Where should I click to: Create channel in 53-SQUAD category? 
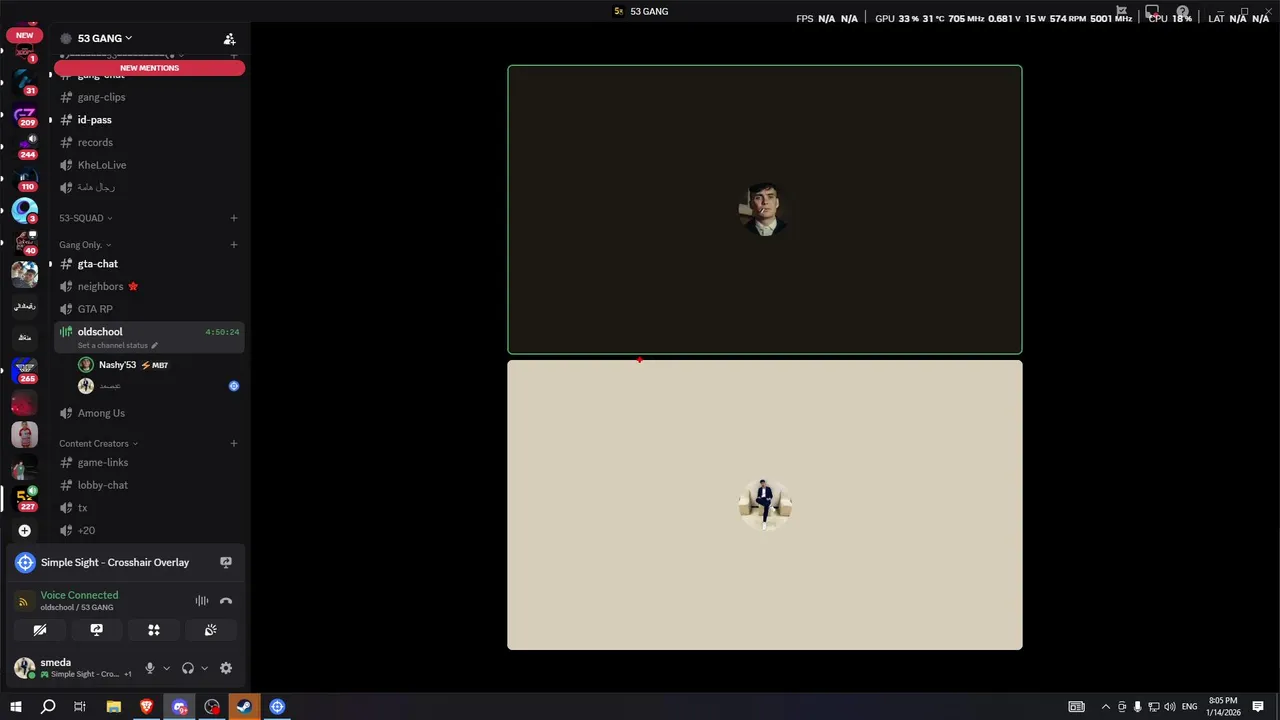coord(234,218)
